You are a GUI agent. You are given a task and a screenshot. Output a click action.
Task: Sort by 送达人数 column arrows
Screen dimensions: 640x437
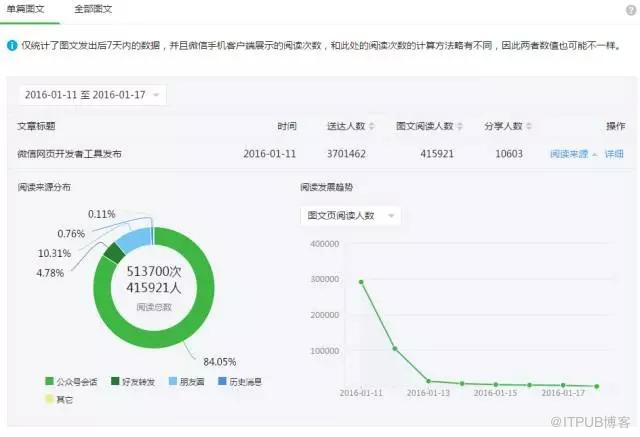372,126
